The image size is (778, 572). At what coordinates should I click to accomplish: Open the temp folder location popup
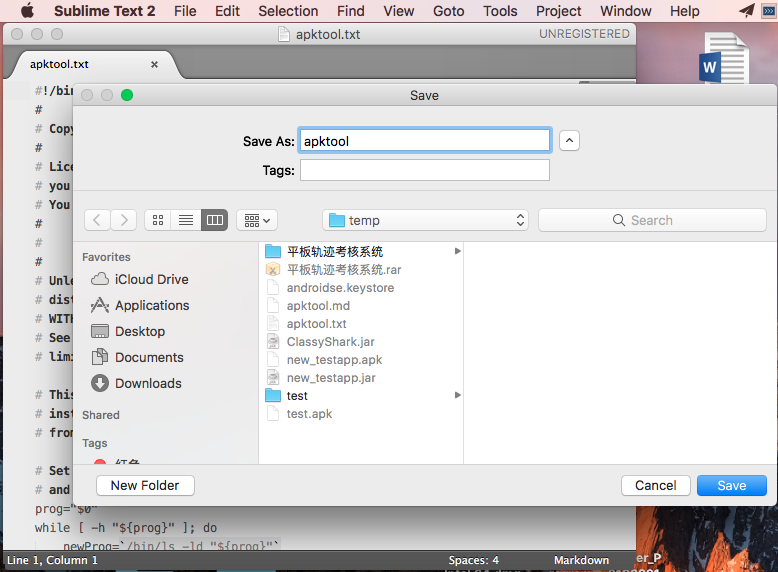coord(425,220)
